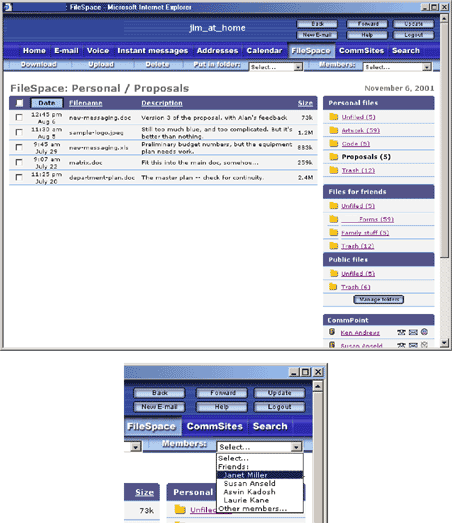Choose Janet Miller from the open members list
This screenshot has height=523, width=452.
tap(260, 475)
